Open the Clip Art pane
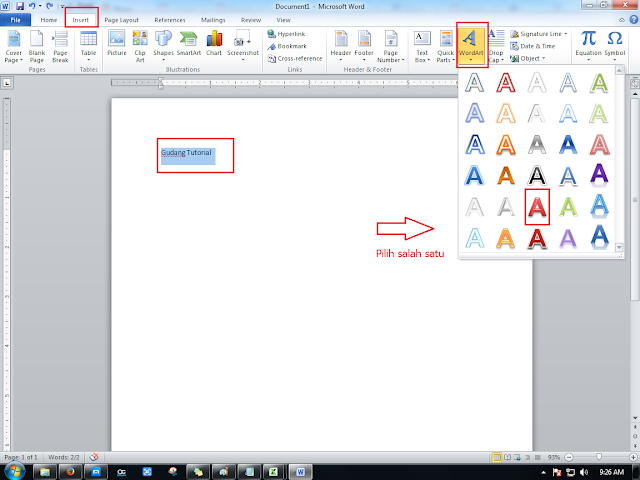 (140, 46)
